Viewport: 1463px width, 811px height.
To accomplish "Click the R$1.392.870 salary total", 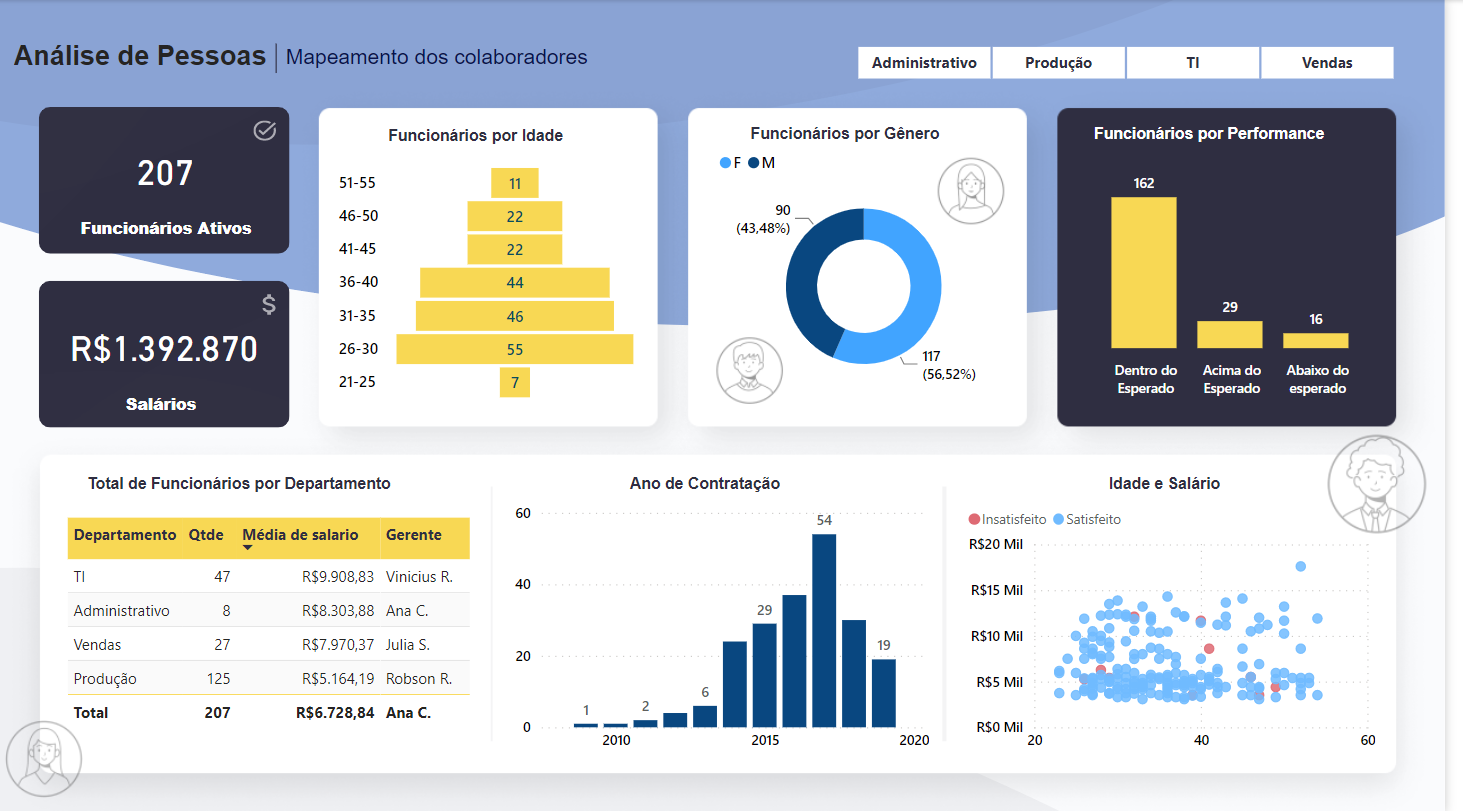I will point(164,349).
